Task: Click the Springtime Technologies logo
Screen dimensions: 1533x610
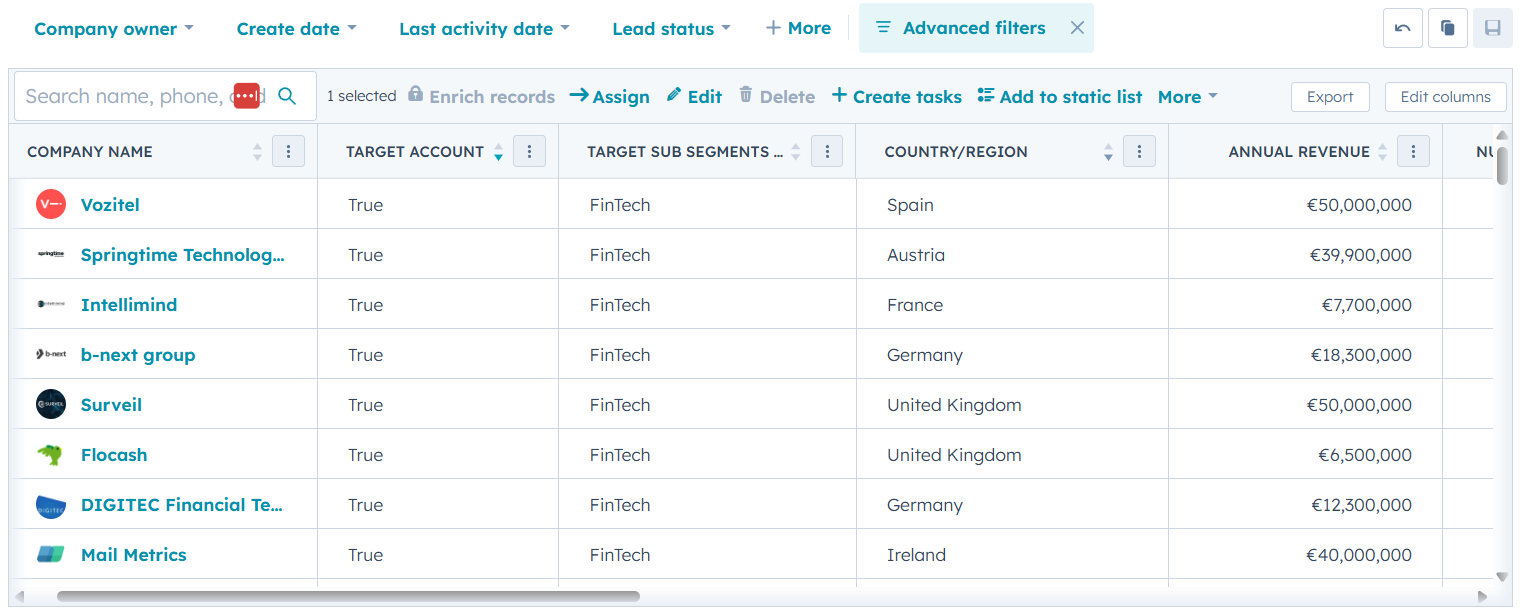Action: (x=51, y=255)
